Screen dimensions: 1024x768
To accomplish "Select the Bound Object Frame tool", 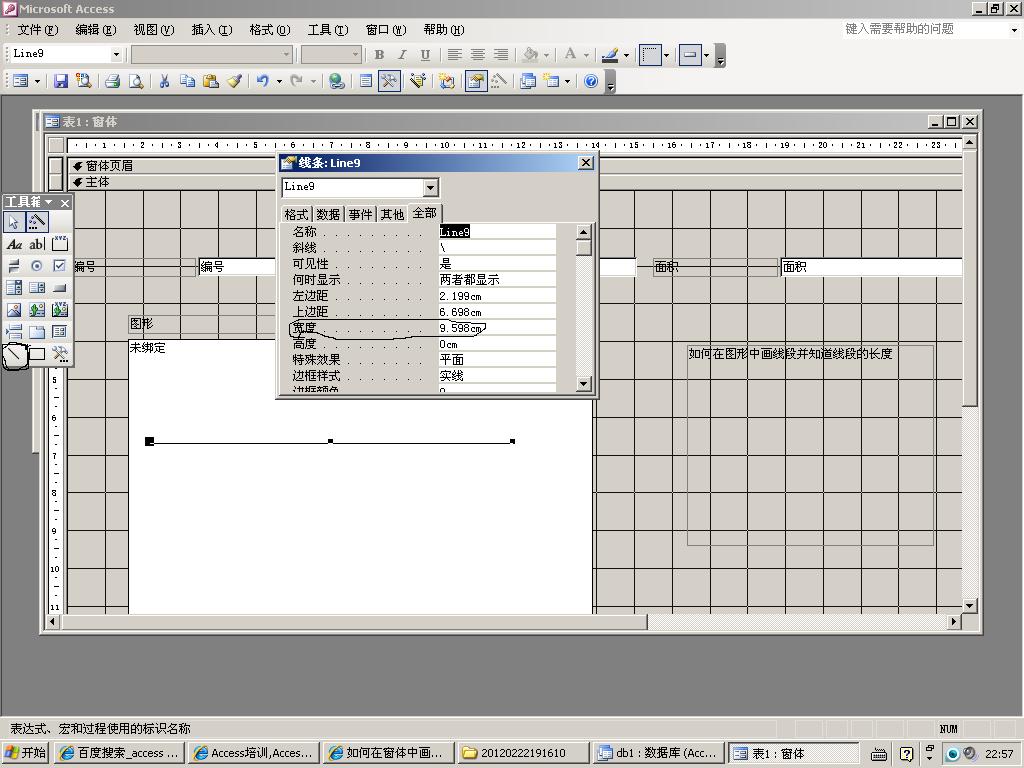I will (x=59, y=310).
